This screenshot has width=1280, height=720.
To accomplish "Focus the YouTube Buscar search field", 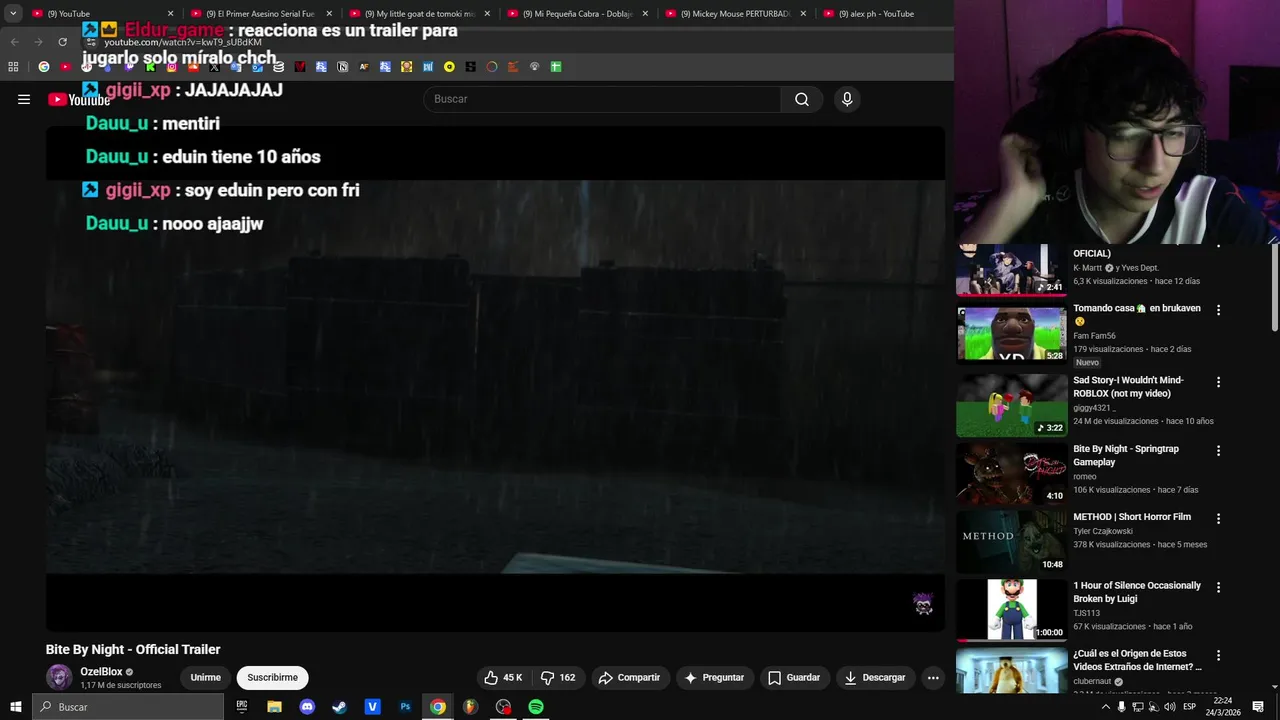I will click(x=603, y=99).
